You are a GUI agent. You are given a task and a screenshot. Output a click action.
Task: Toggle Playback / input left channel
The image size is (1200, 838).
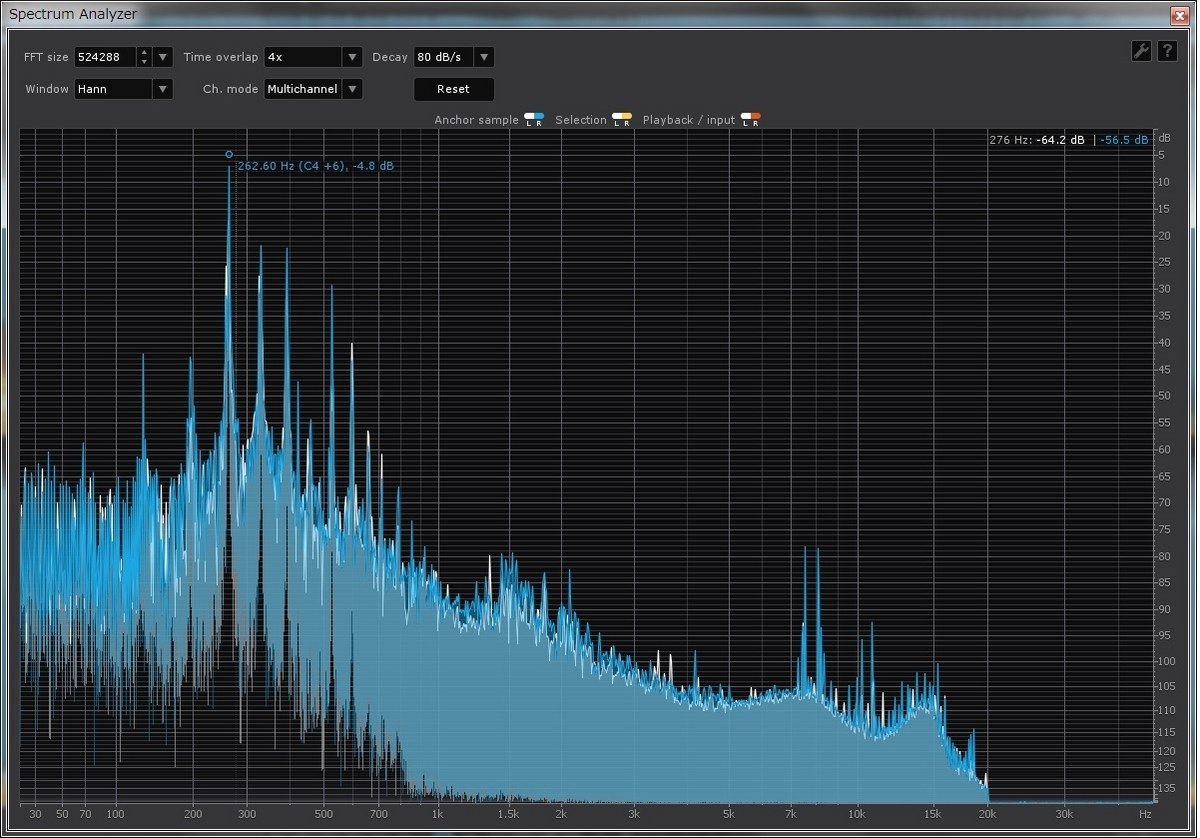[745, 120]
